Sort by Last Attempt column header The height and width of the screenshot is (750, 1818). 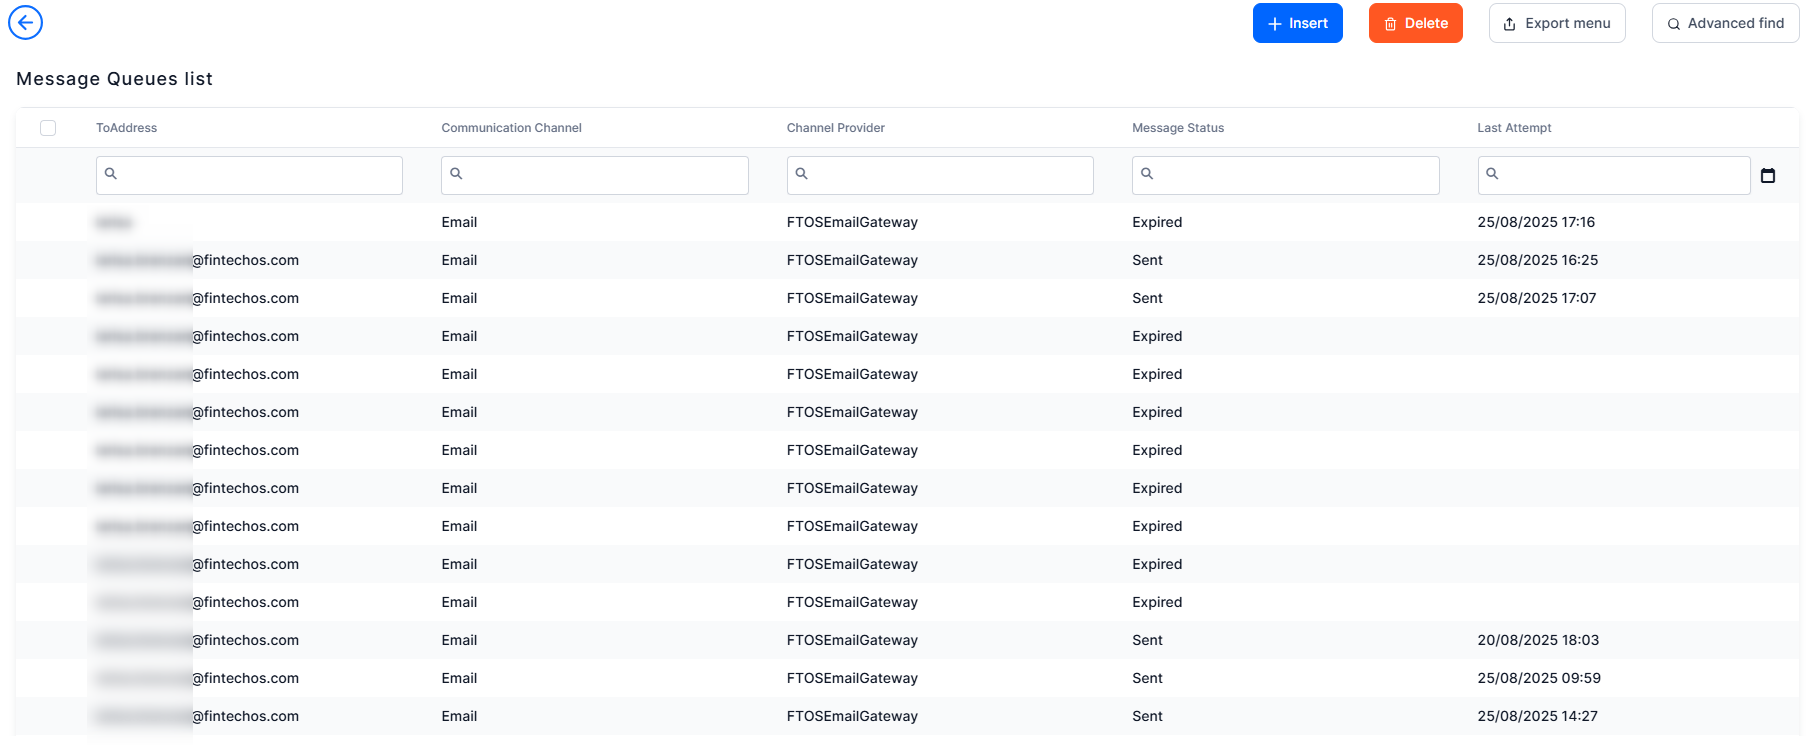point(1514,128)
